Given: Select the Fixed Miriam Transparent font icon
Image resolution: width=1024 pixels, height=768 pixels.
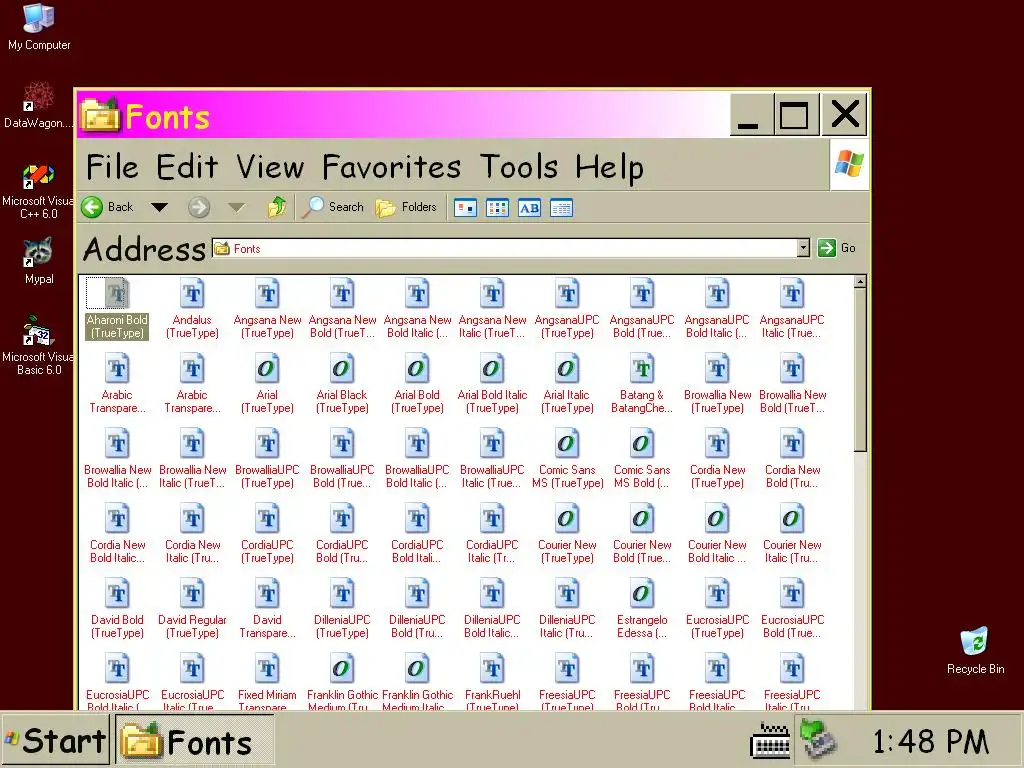Looking at the screenshot, I should tap(267, 669).
